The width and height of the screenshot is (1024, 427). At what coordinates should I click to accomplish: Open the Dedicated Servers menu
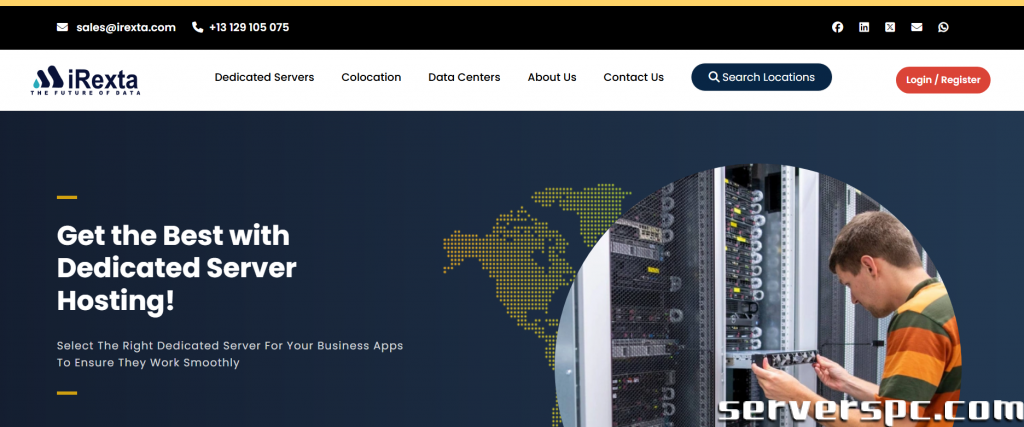[x=264, y=77]
